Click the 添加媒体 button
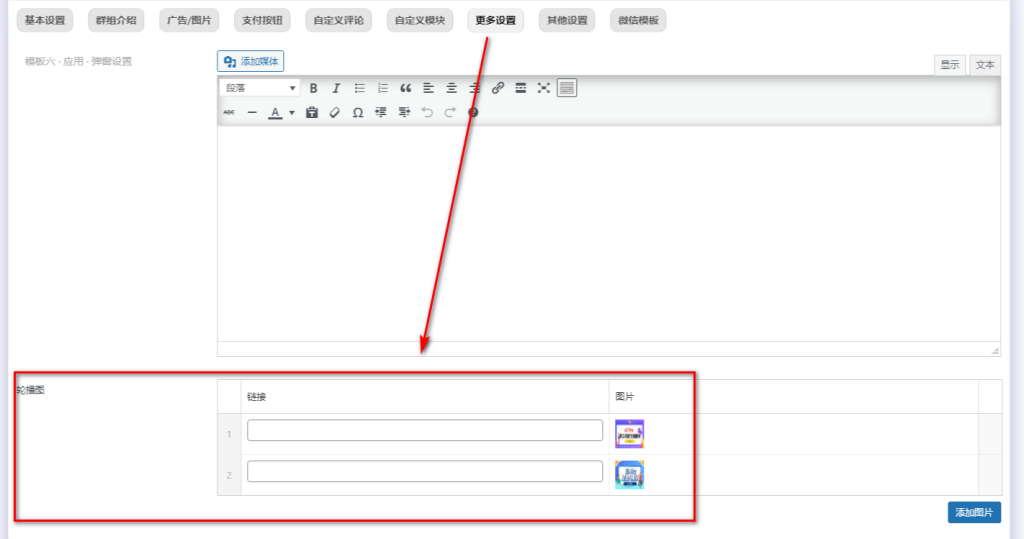 point(251,62)
